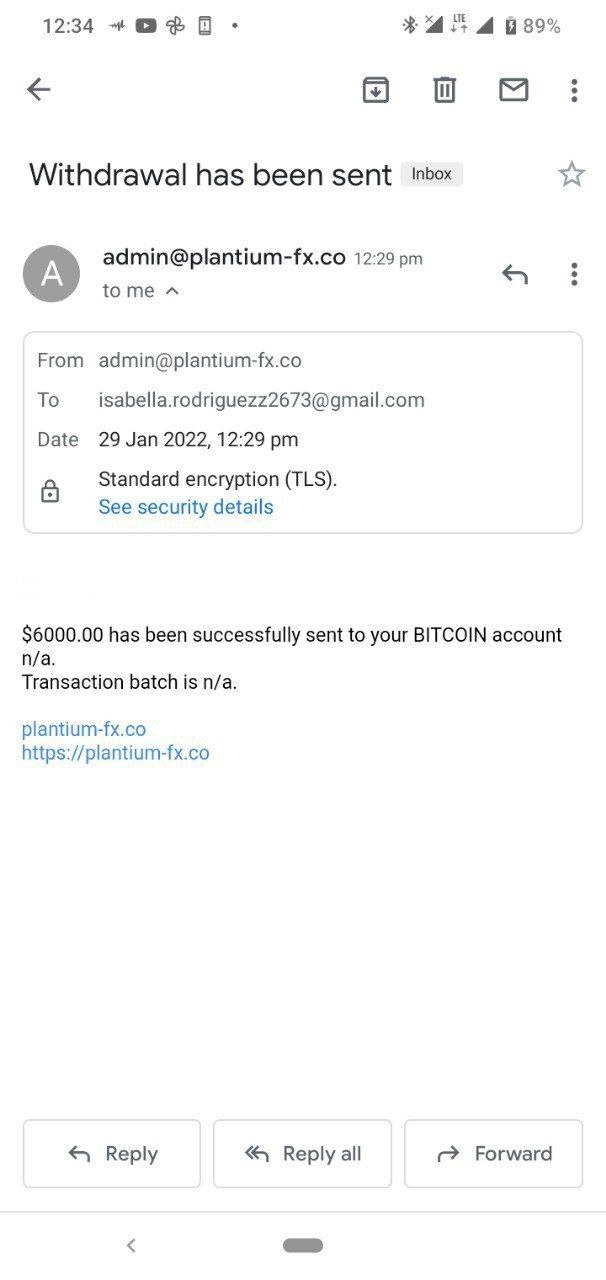This screenshot has height=1280, width=606.
Task: Tap the home pill in the navigation bar
Action: point(303,1245)
